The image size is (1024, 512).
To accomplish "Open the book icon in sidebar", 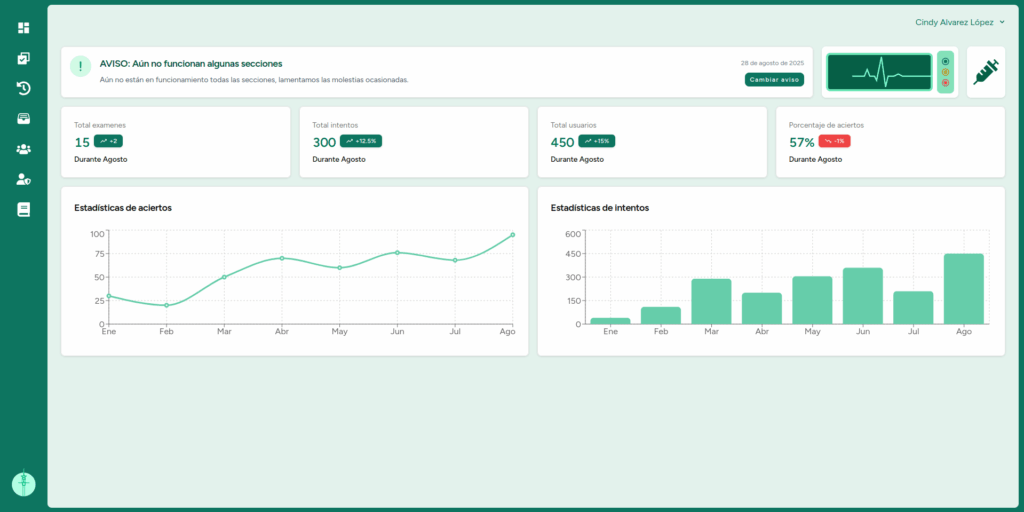I will click(x=23, y=210).
